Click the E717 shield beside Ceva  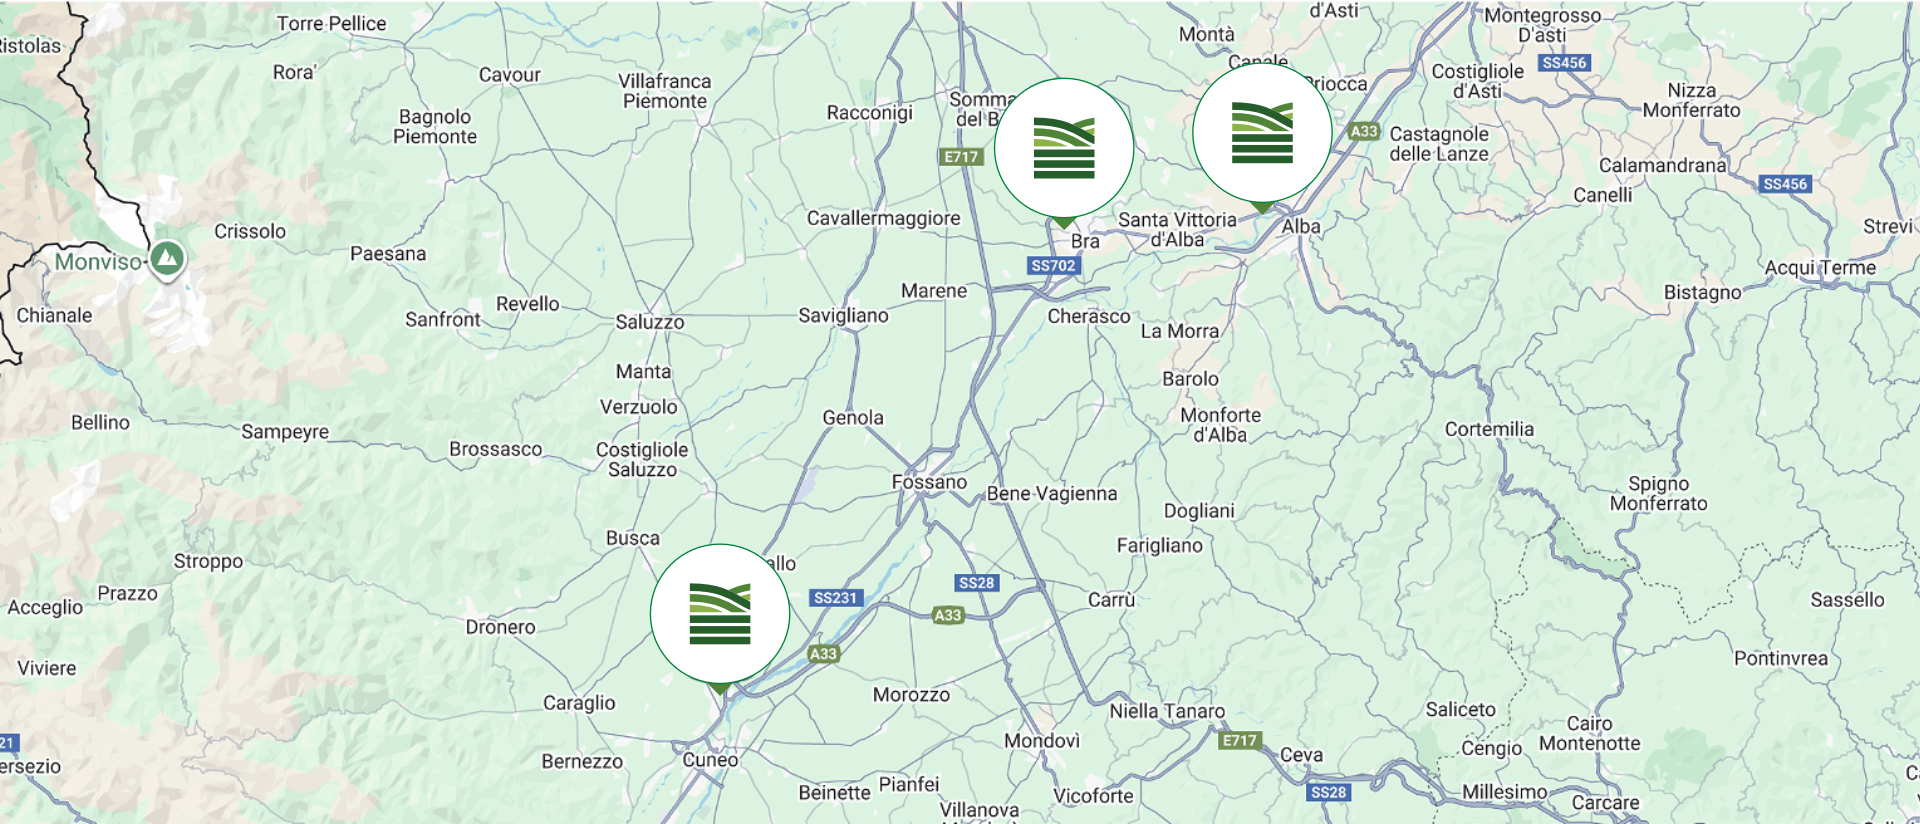coord(1239,741)
